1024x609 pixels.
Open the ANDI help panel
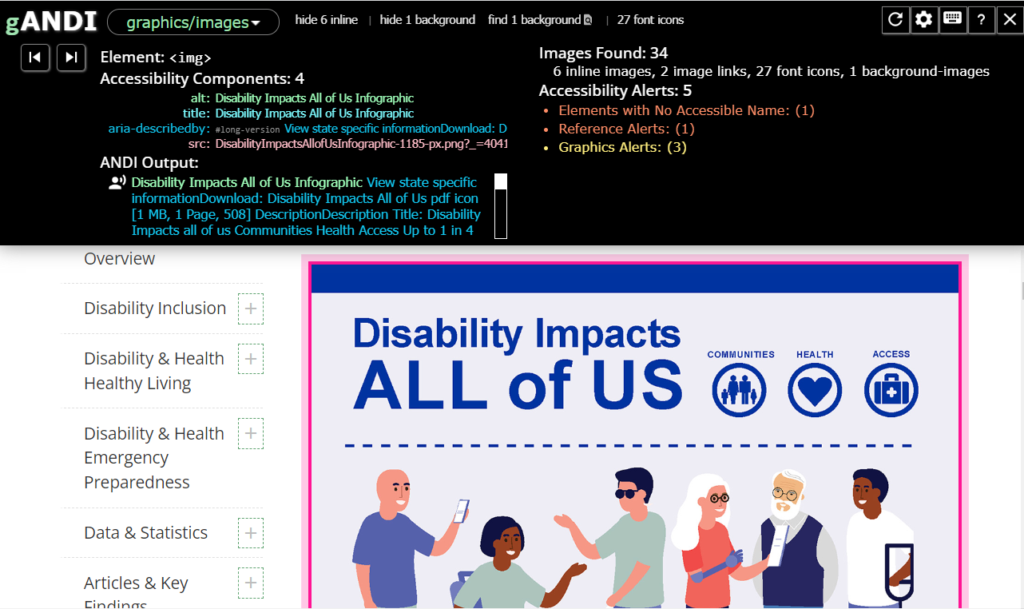coord(979,19)
